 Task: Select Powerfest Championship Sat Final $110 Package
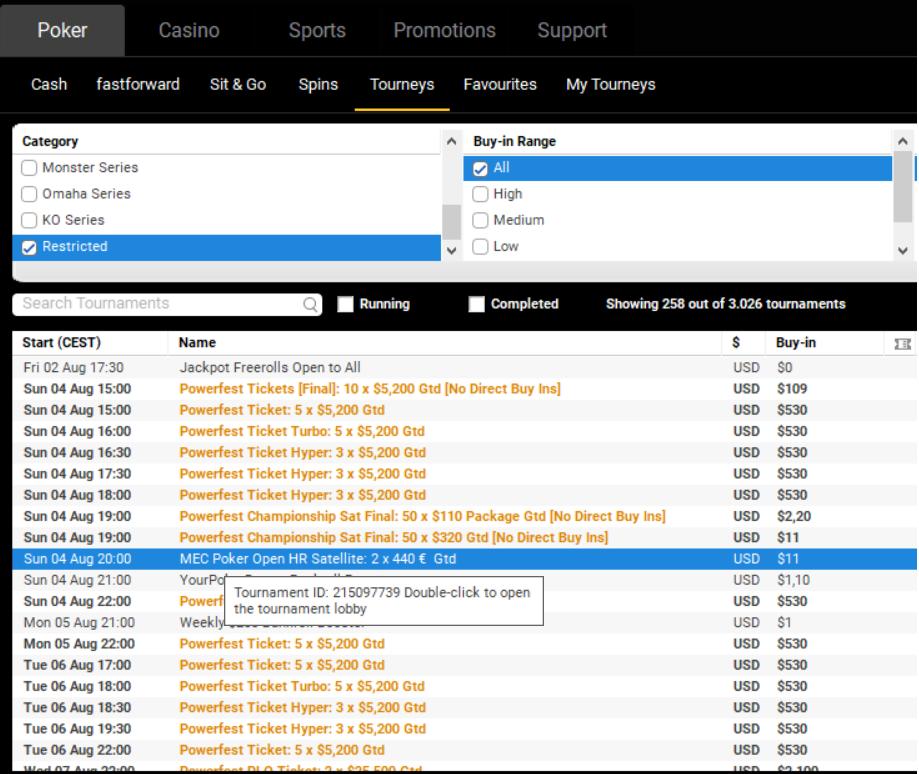[464, 517]
